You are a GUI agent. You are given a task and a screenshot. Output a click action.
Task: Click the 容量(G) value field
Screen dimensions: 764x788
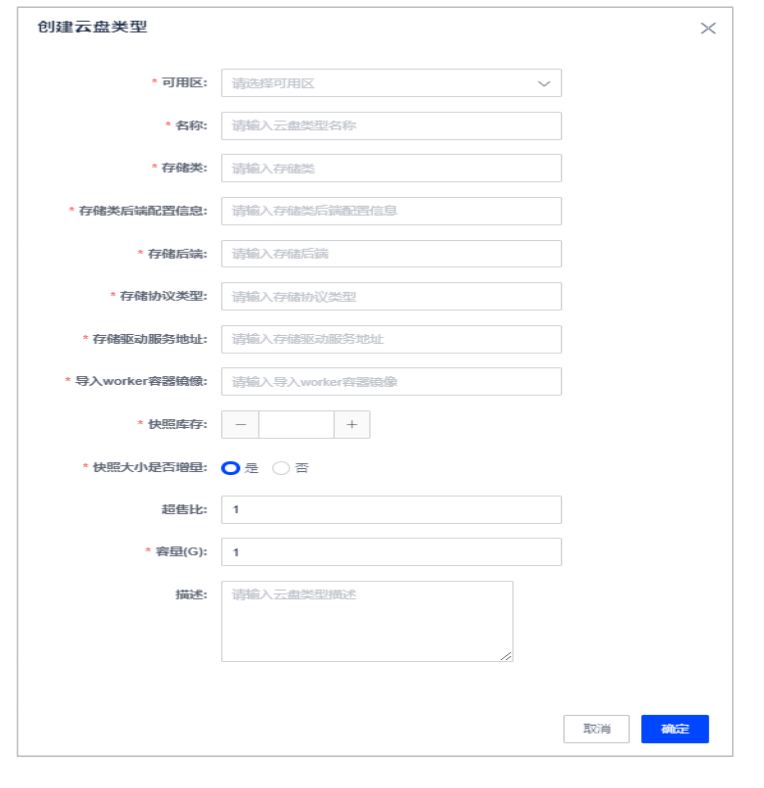(391, 552)
